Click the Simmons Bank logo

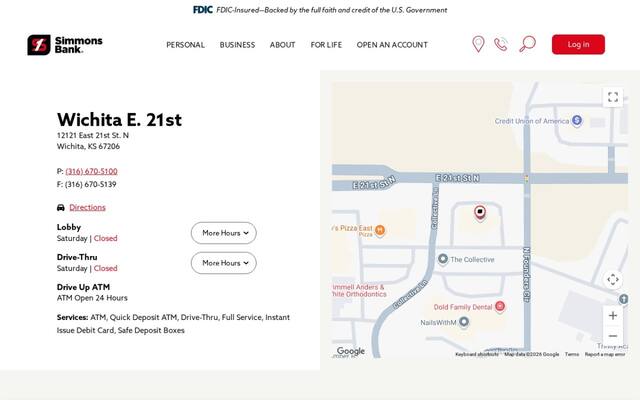coord(65,44)
